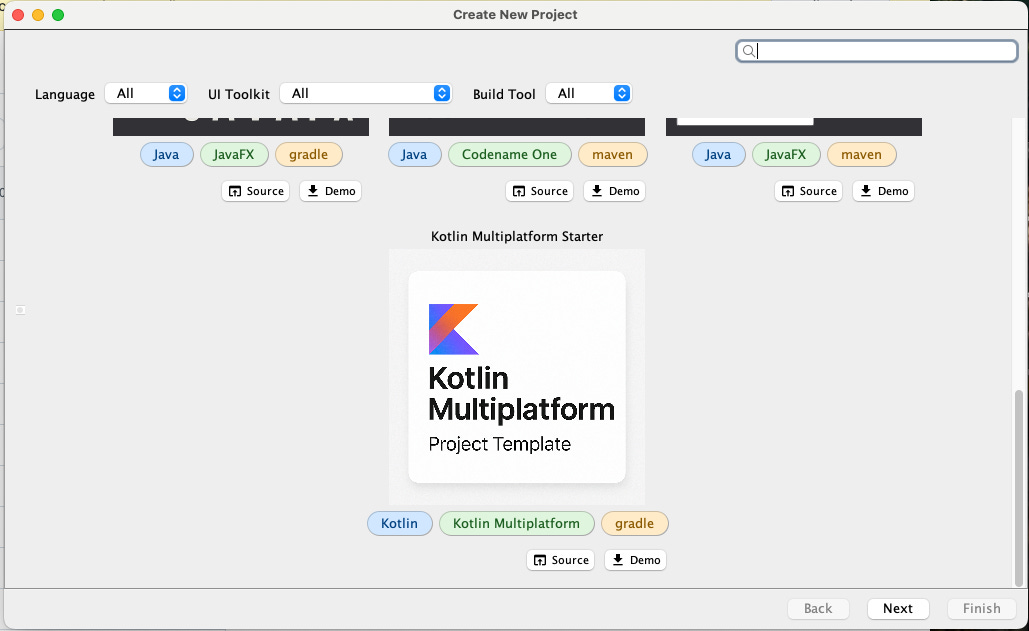Click the Kotlin Multiplatform toolkit tag
Image resolution: width=1029 pixels, height=631 pixels.
(516, 523)
